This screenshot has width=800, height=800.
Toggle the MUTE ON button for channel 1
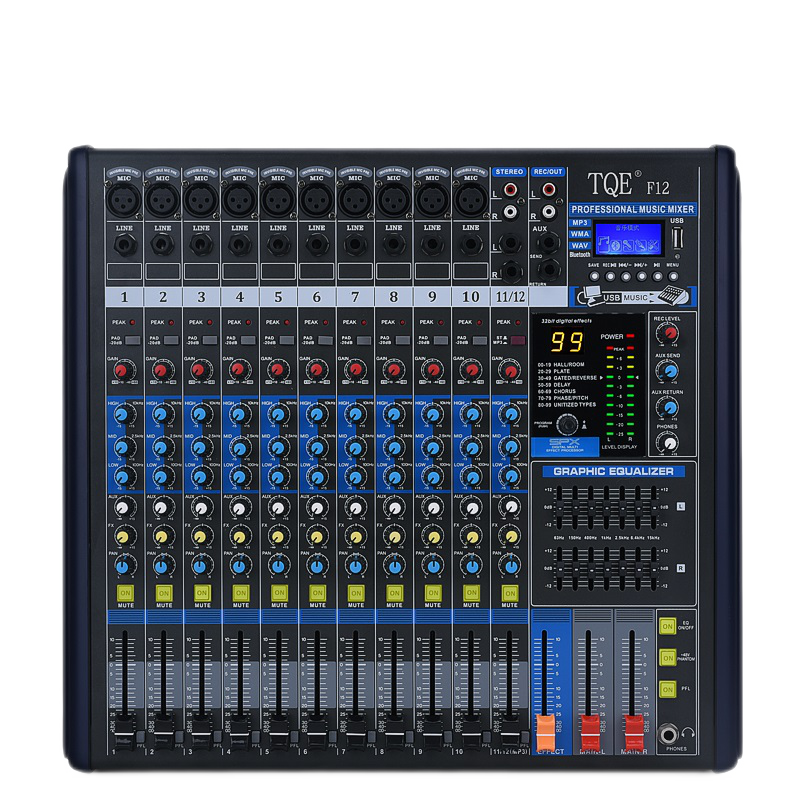click(x=125, y=593)
